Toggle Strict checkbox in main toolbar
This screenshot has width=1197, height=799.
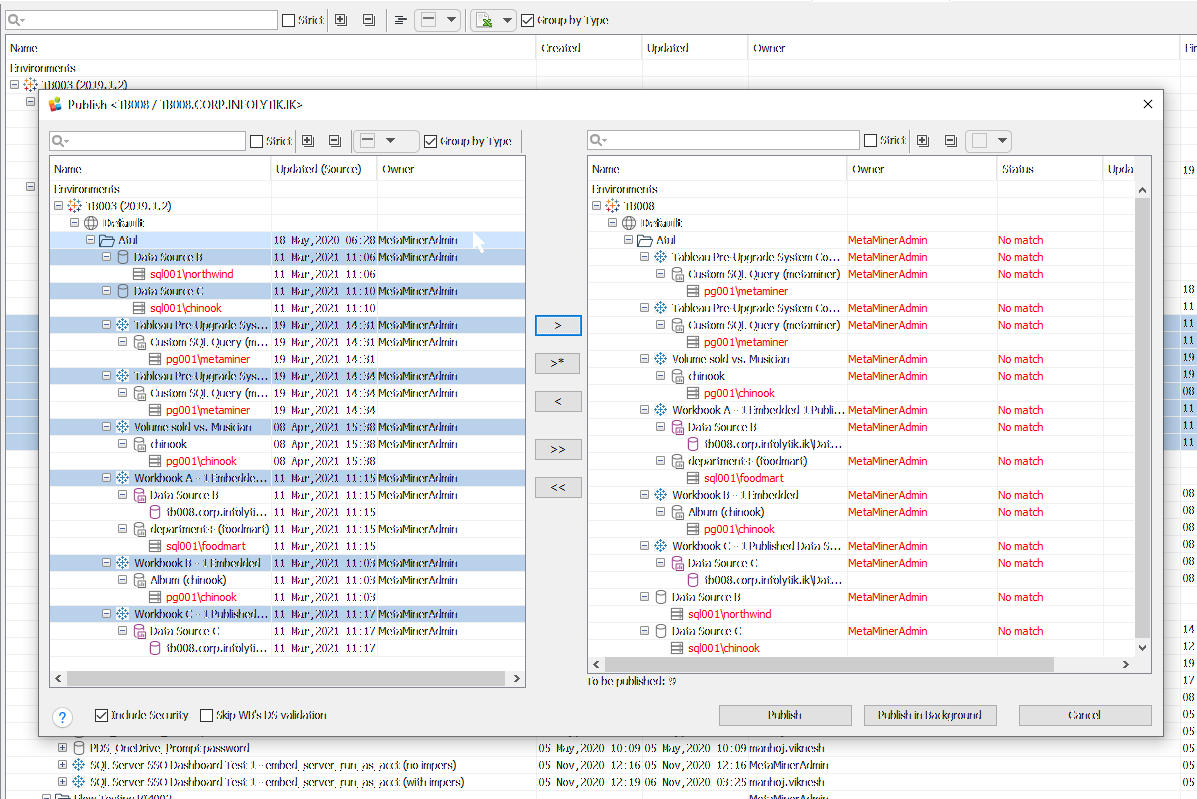[x=289, y=21]
